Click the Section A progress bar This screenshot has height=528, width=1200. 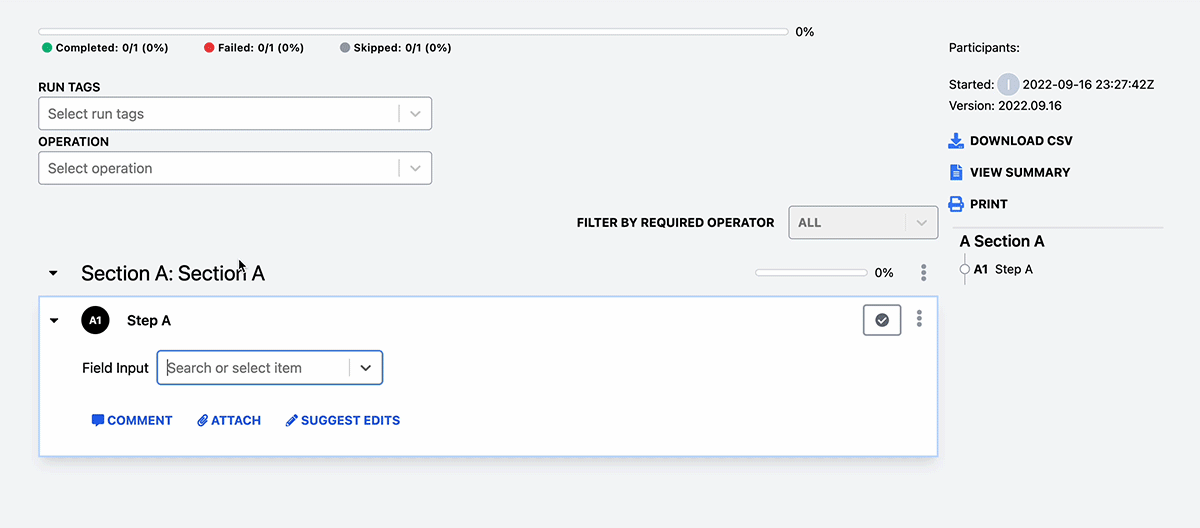(x=811, y=272)
